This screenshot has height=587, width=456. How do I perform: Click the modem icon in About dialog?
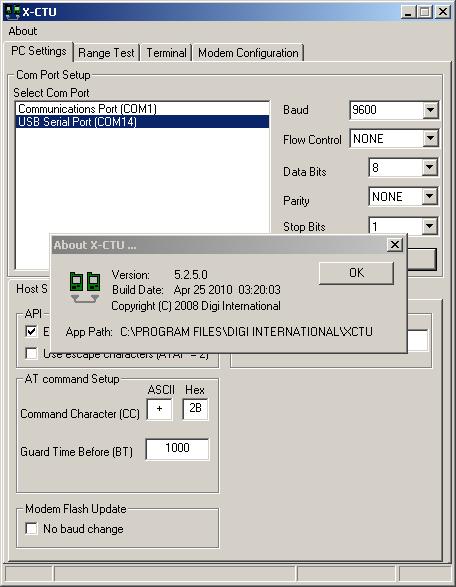(x=85, y=287)
